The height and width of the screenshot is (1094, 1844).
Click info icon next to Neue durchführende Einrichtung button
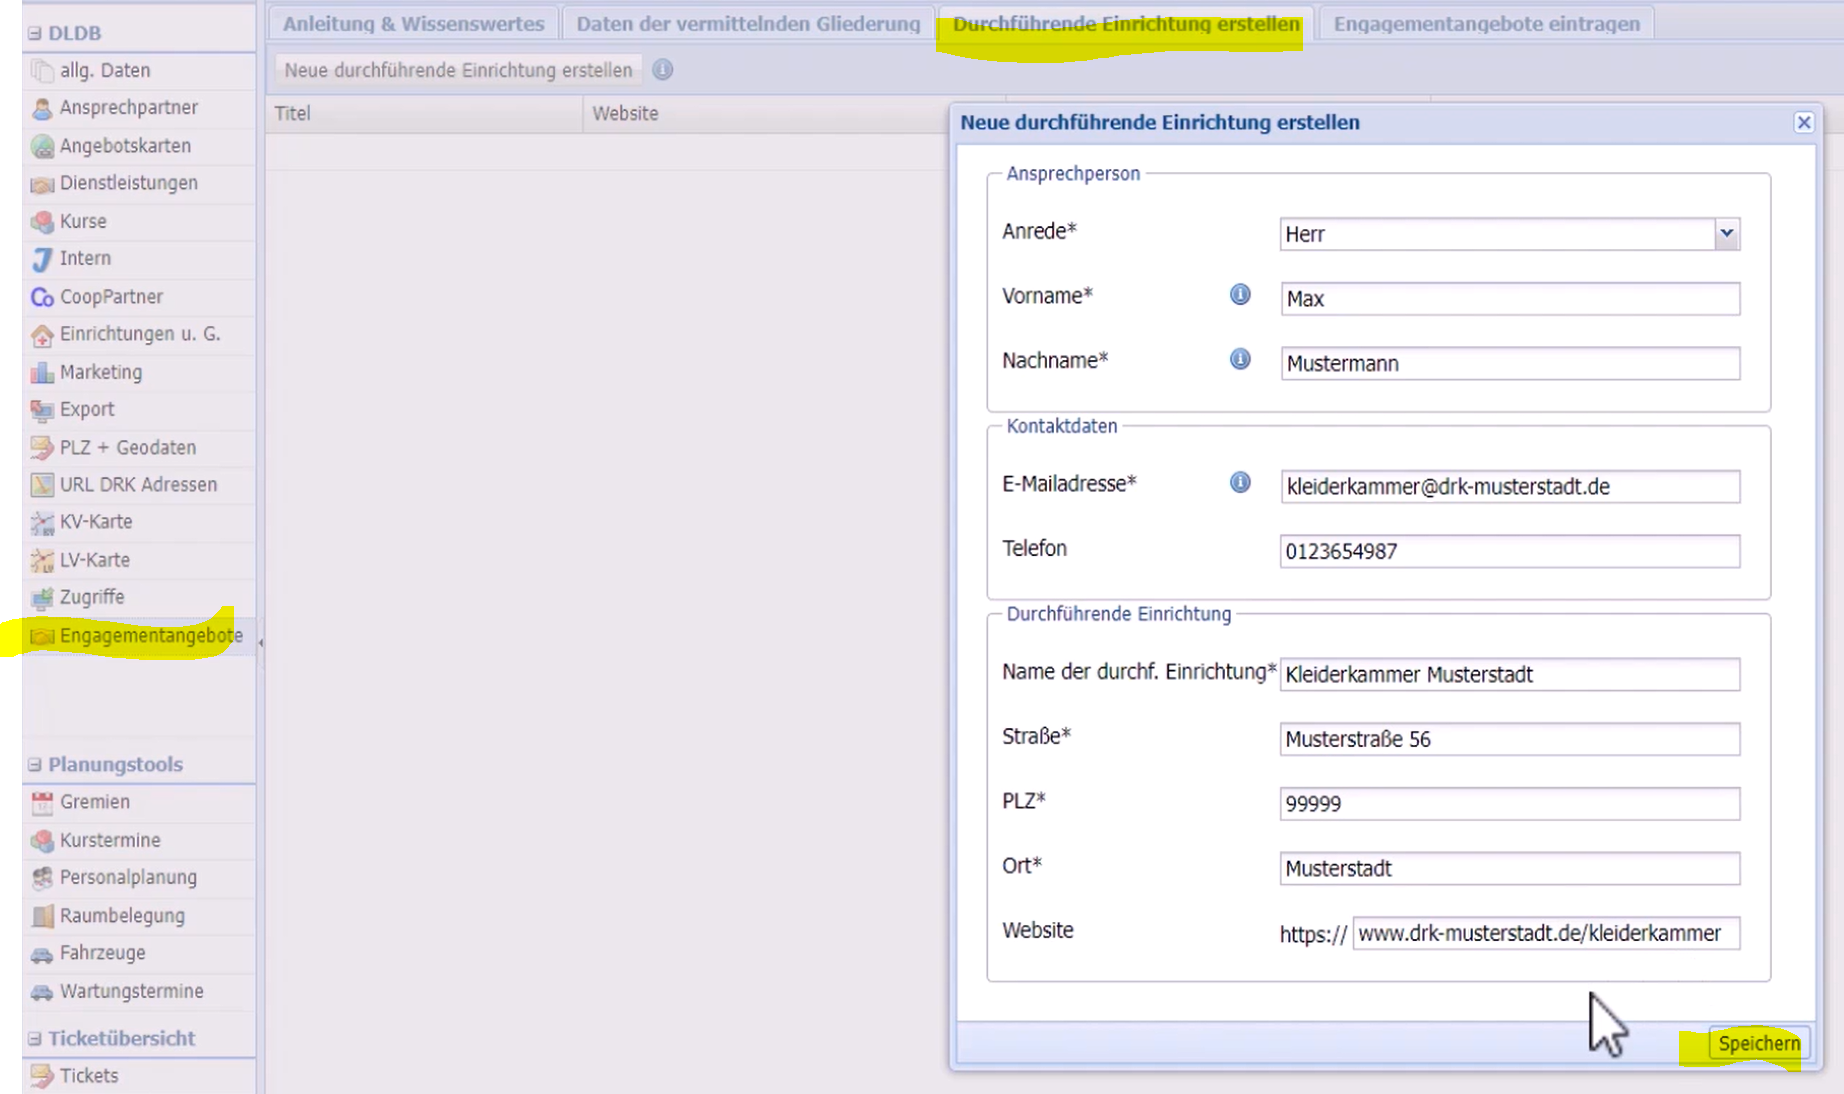662,70
